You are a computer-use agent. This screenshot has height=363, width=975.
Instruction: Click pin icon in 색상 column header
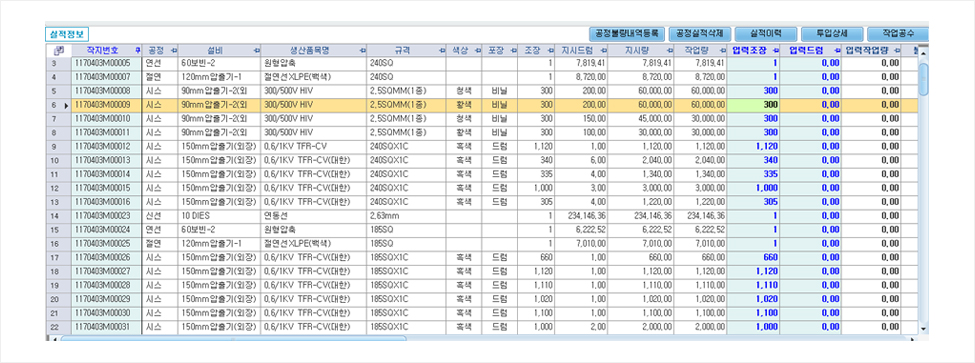[477, 50]
